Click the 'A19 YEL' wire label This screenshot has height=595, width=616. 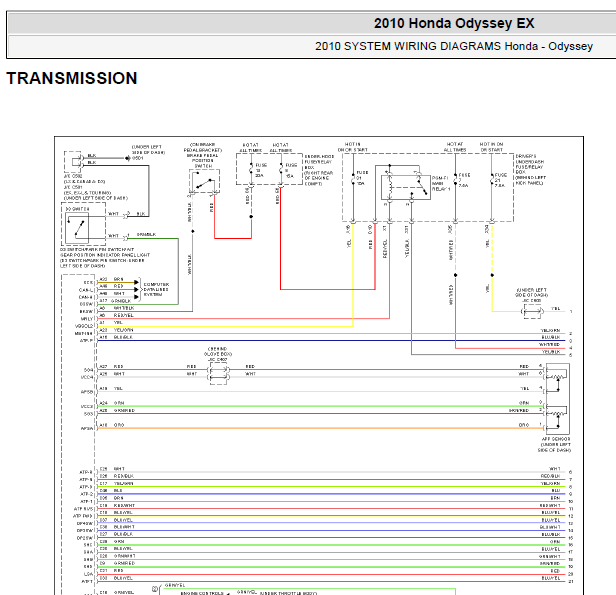[111, 388]
